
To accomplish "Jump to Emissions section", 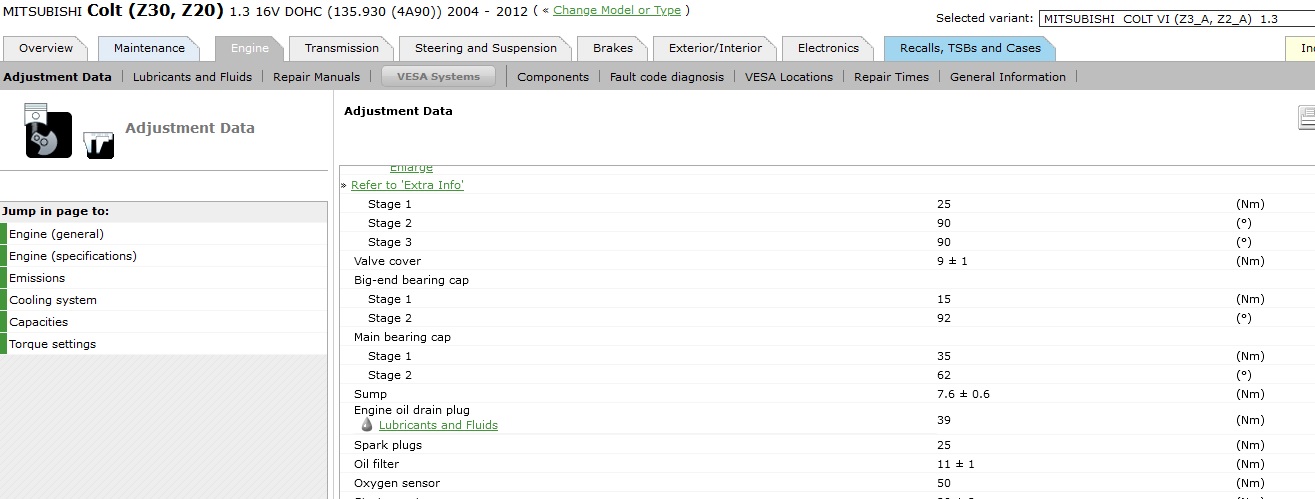I will pyautogui.click(x=164, y=278).
